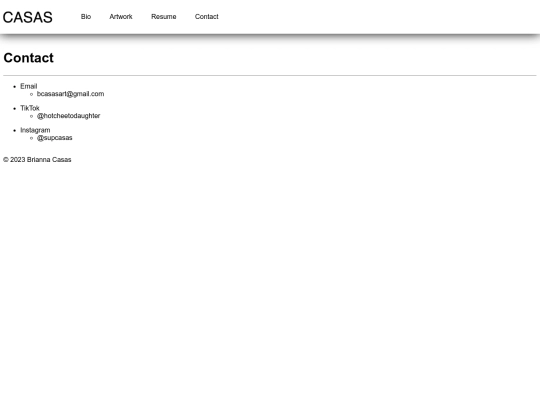
Task: Go to the Artwork page
Action: (x=121, y=17)
